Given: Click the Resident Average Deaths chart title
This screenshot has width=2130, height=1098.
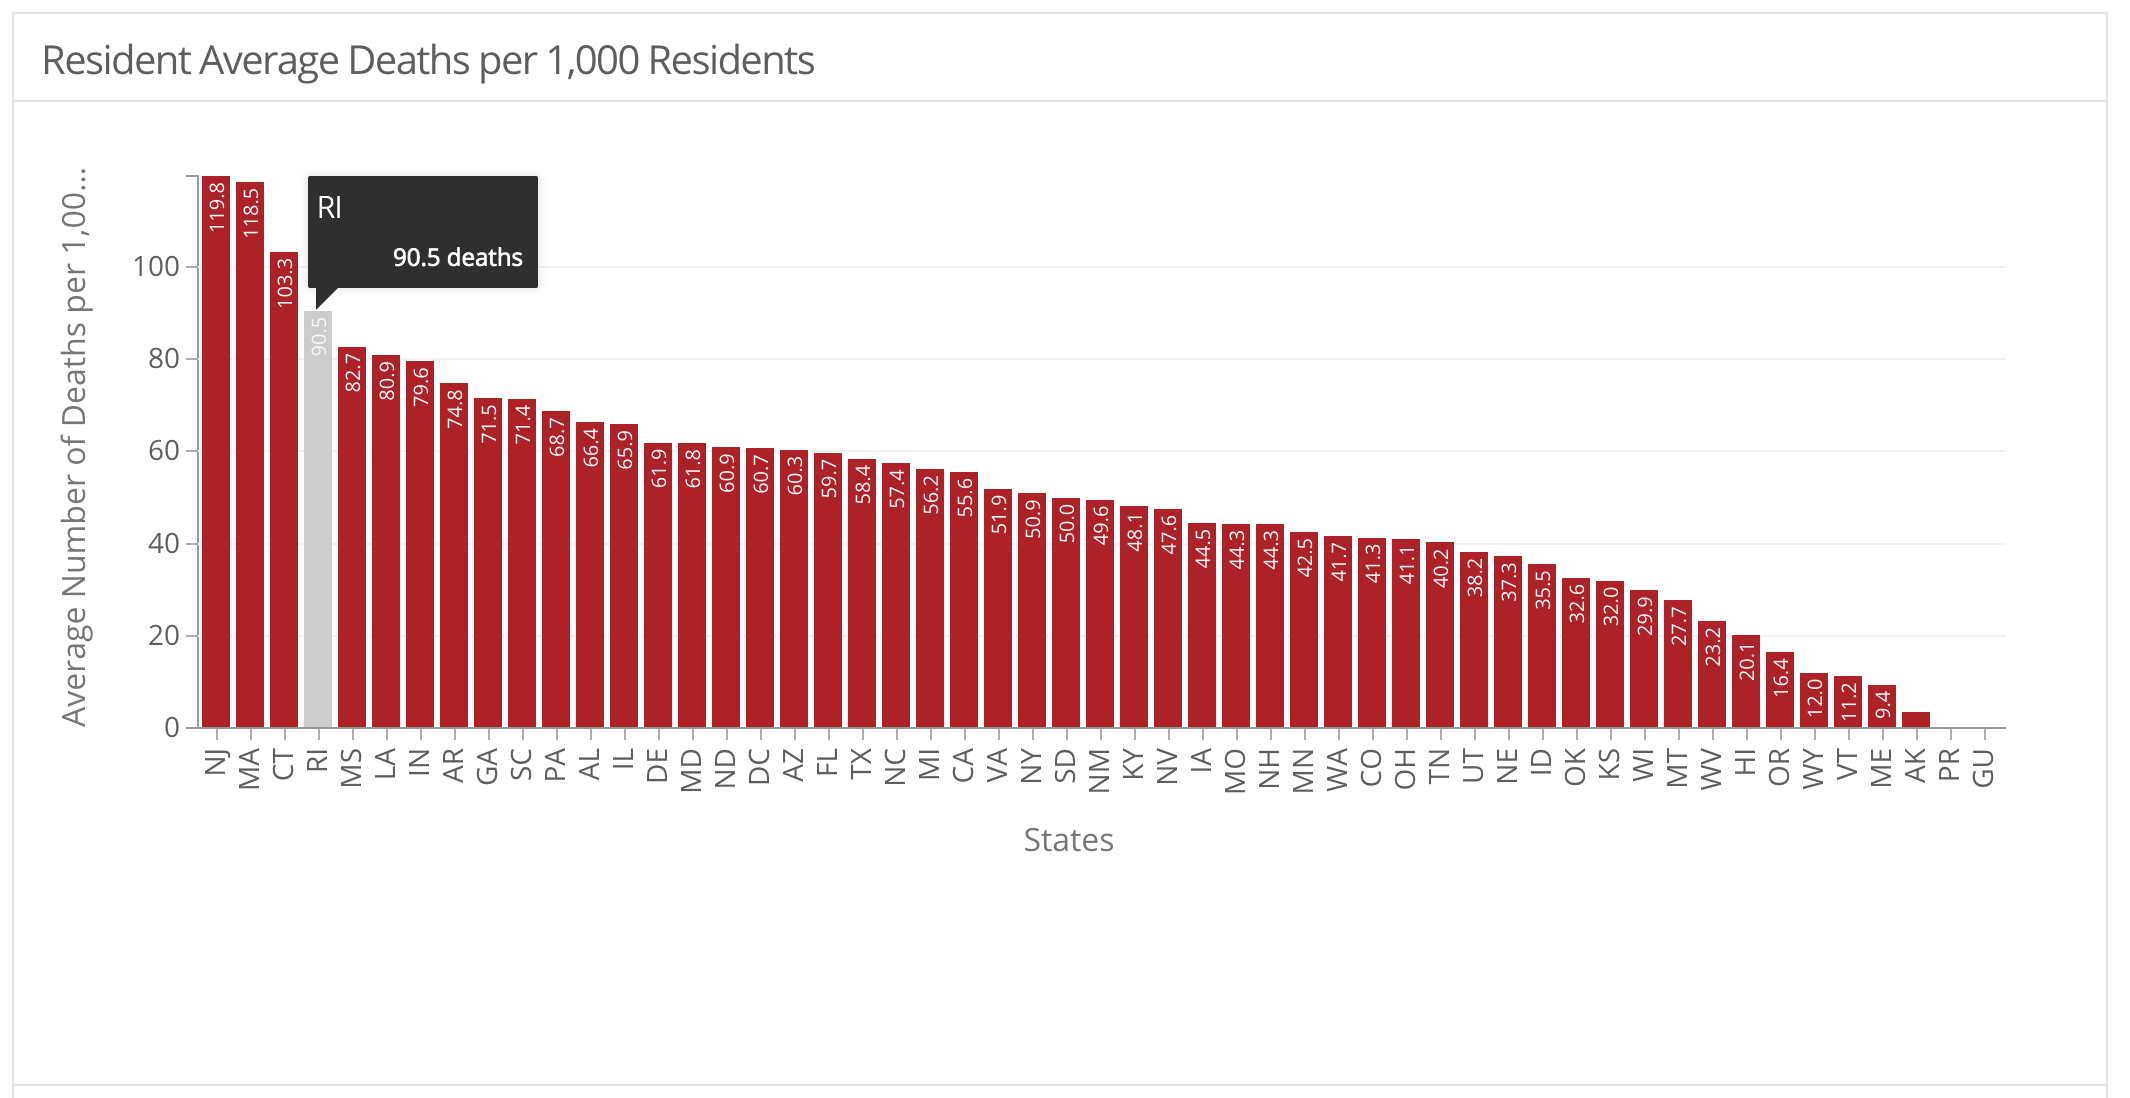Looking at the screenshot, I should (x=428, y=60).
